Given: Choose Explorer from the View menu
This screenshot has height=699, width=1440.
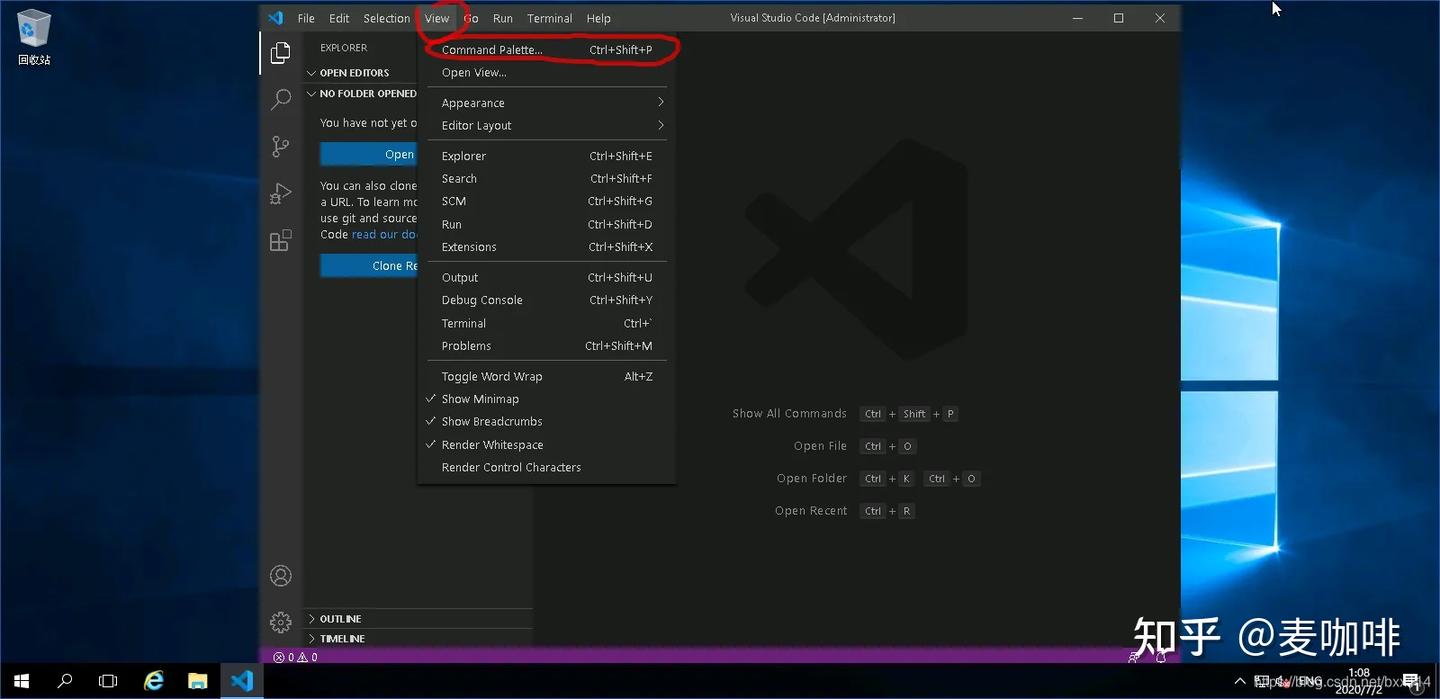Looking at the screenshot, I should click(546, 156).
